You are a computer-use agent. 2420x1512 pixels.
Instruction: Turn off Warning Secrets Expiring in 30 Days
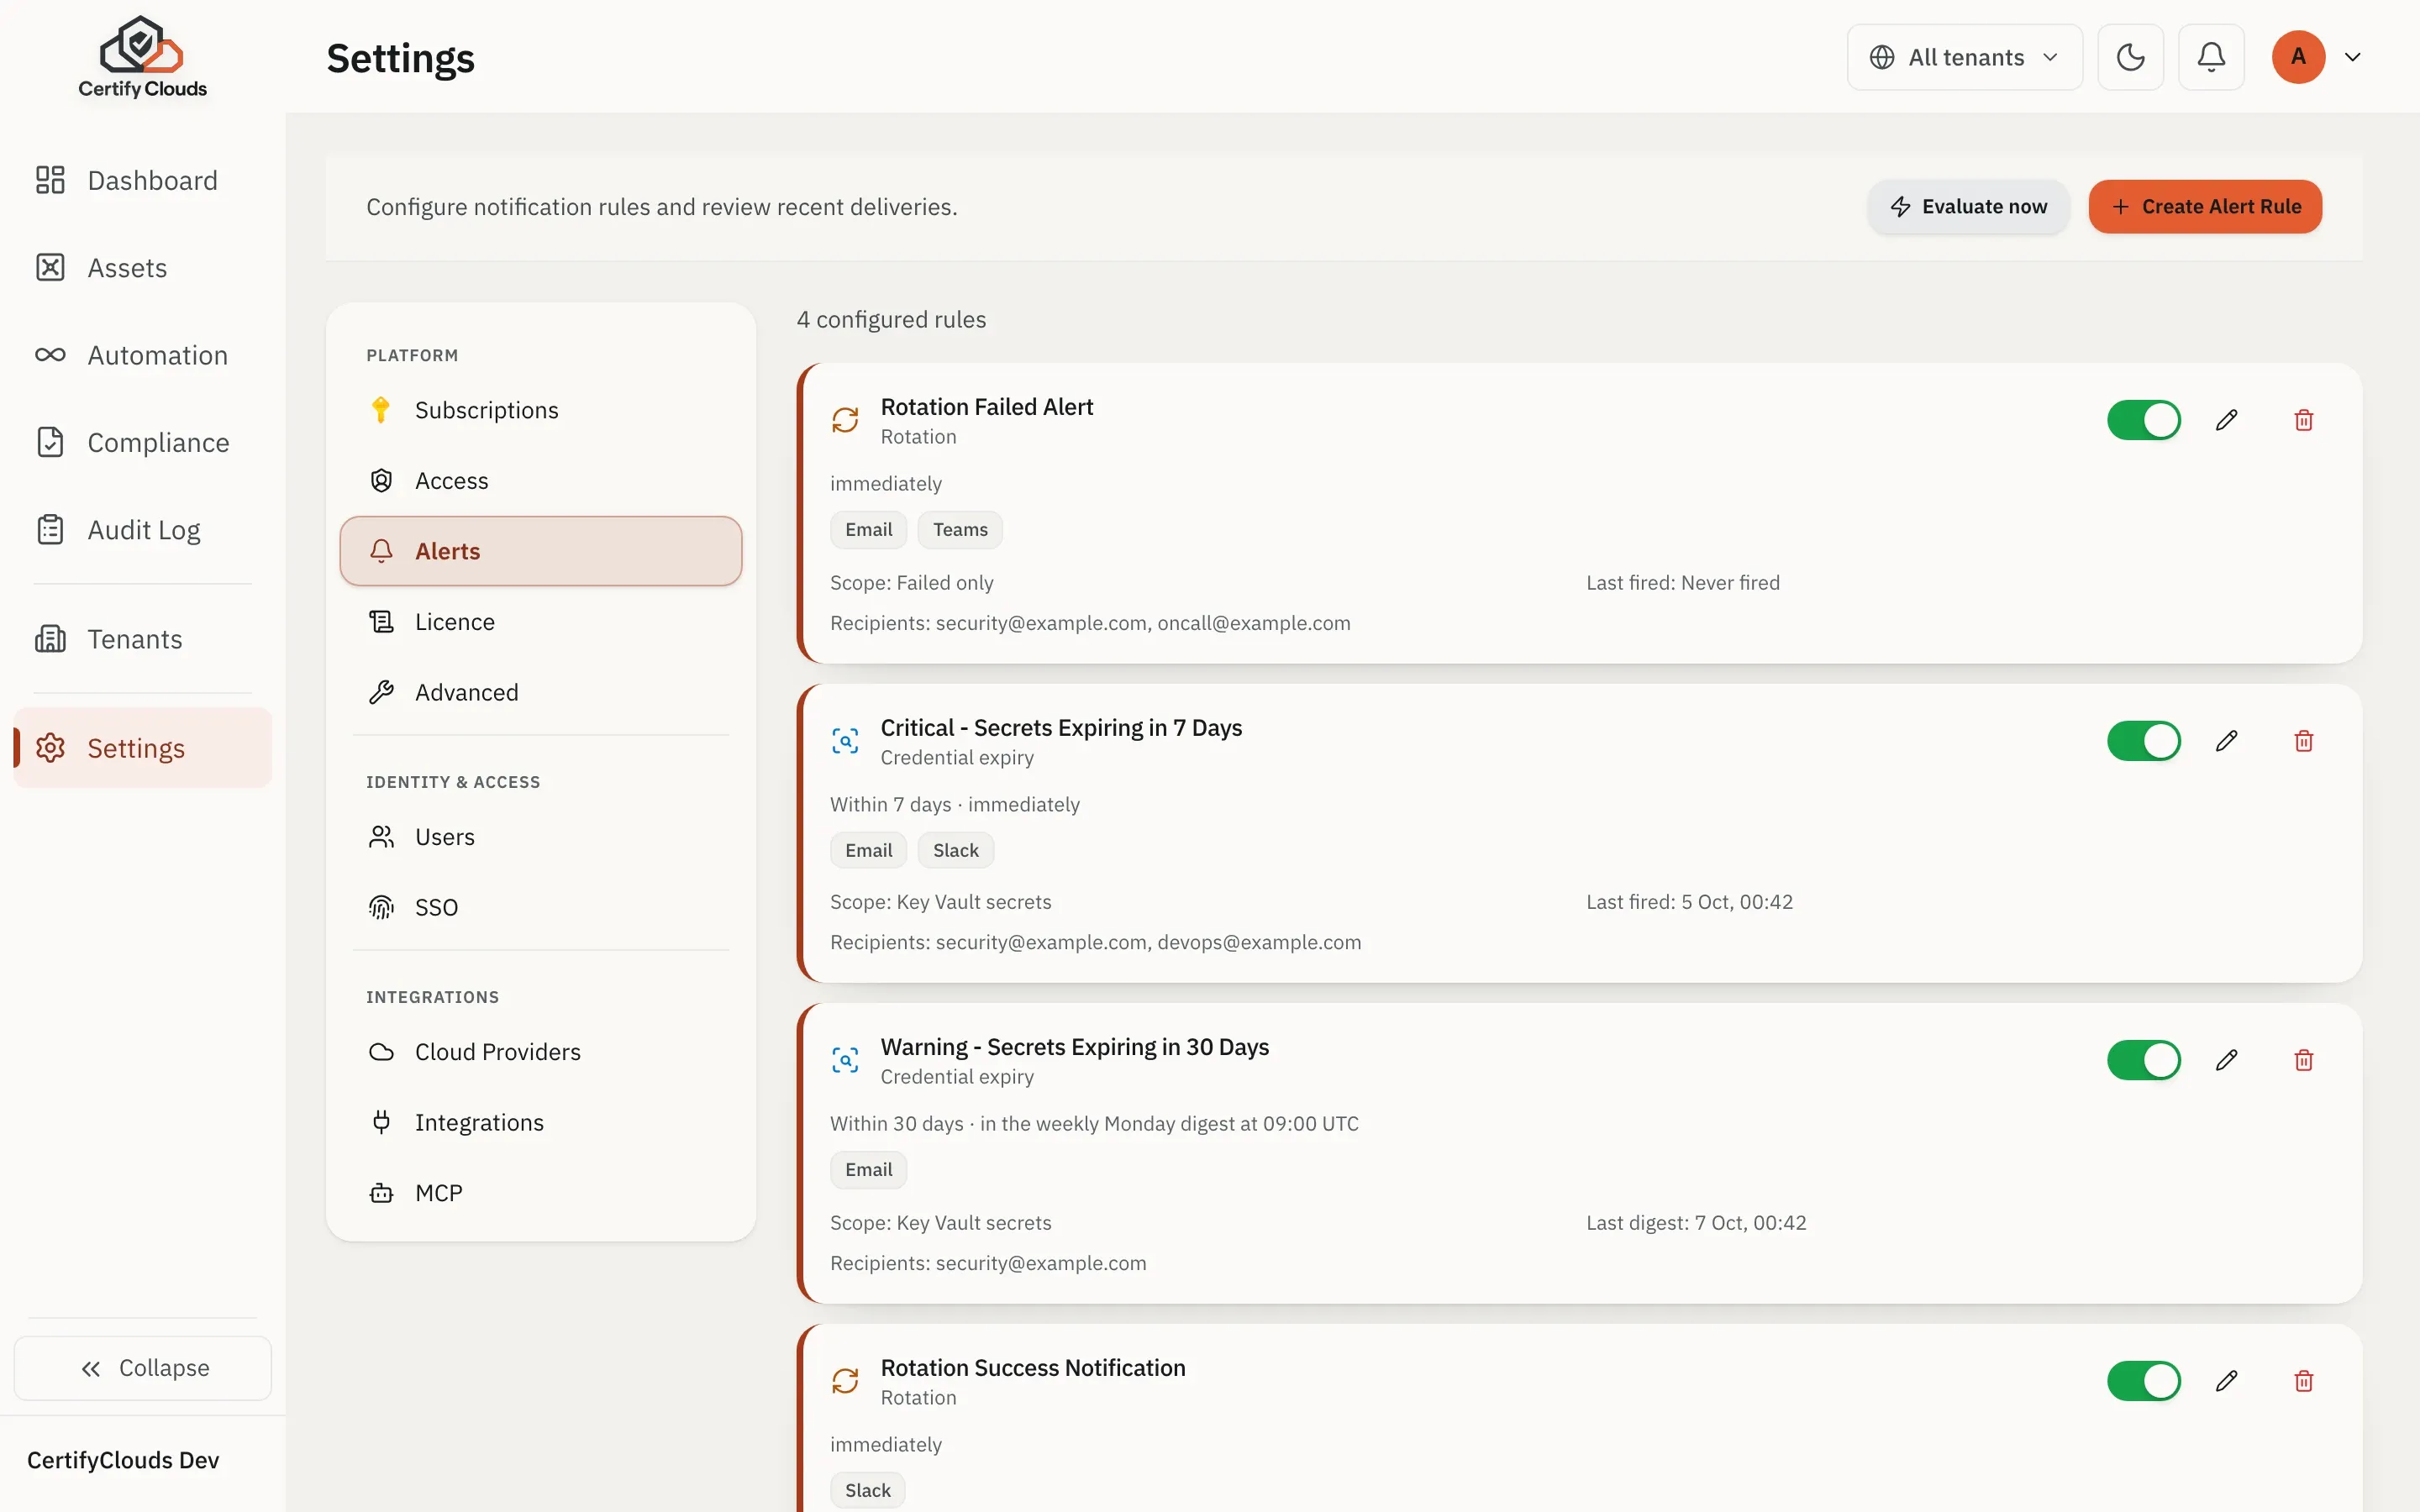click(2144, 1060)
